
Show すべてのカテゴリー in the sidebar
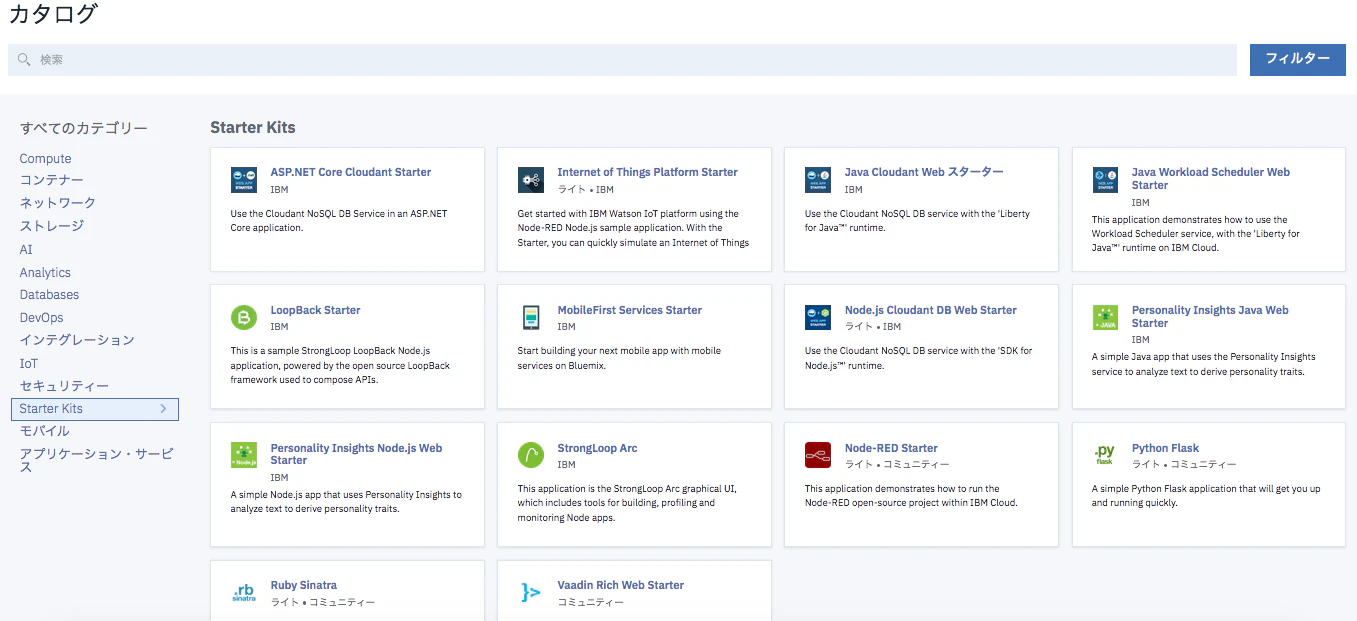coord(84,128)
